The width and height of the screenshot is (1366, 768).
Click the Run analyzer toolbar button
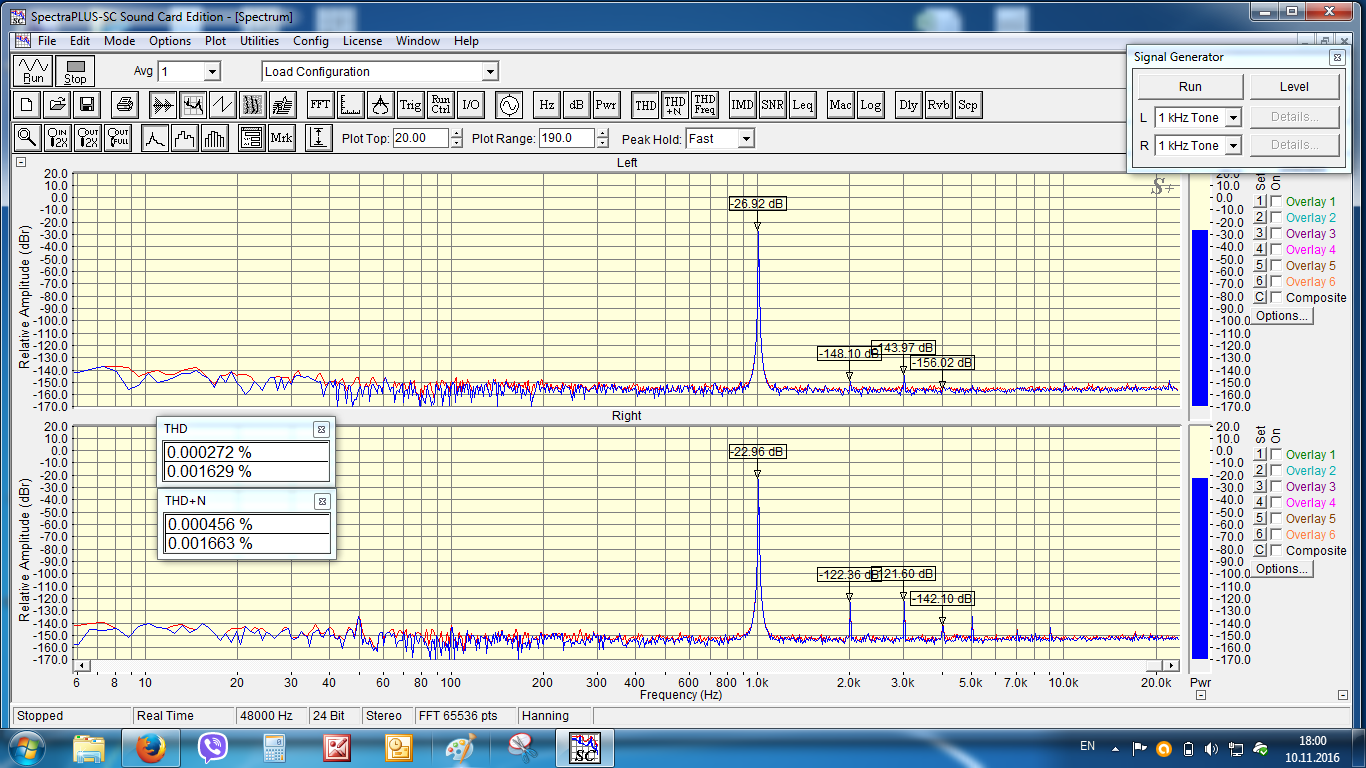coord(34,71)
